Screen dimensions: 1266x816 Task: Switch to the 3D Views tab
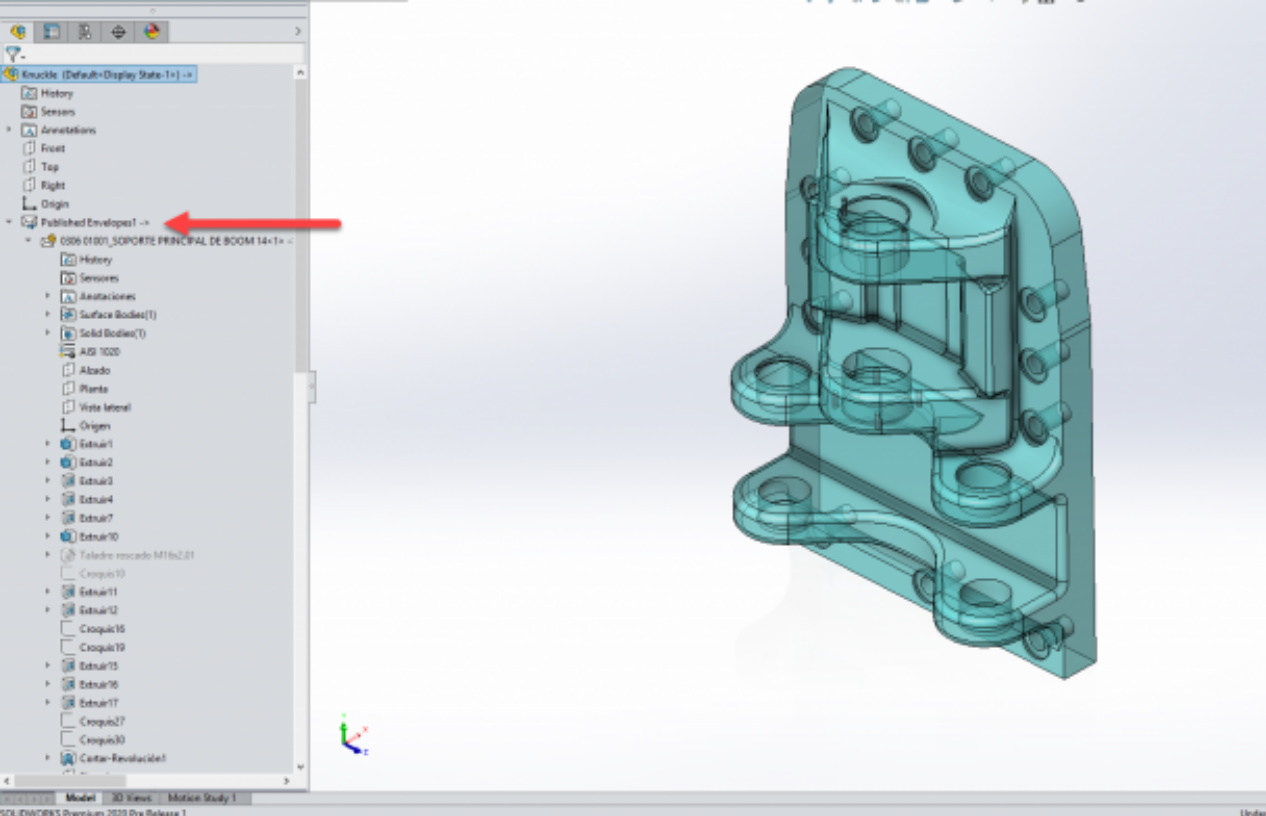coord(131,798)
